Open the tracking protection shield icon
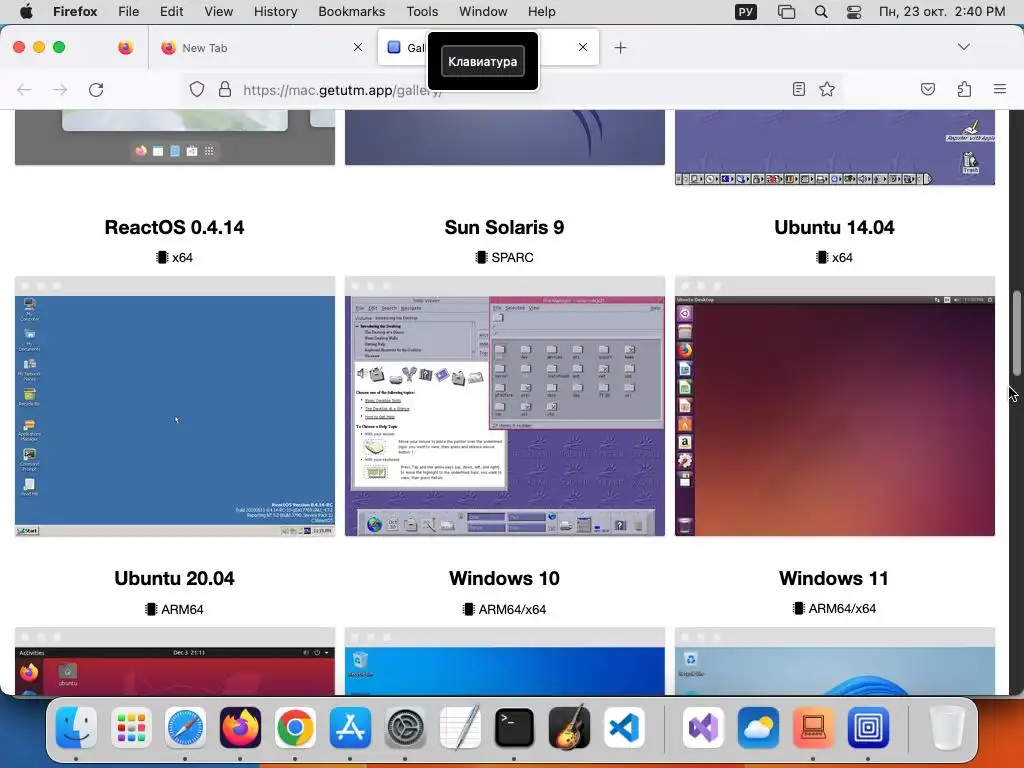Viewport: 1024px width, 768px height. [x=197, y=89]
